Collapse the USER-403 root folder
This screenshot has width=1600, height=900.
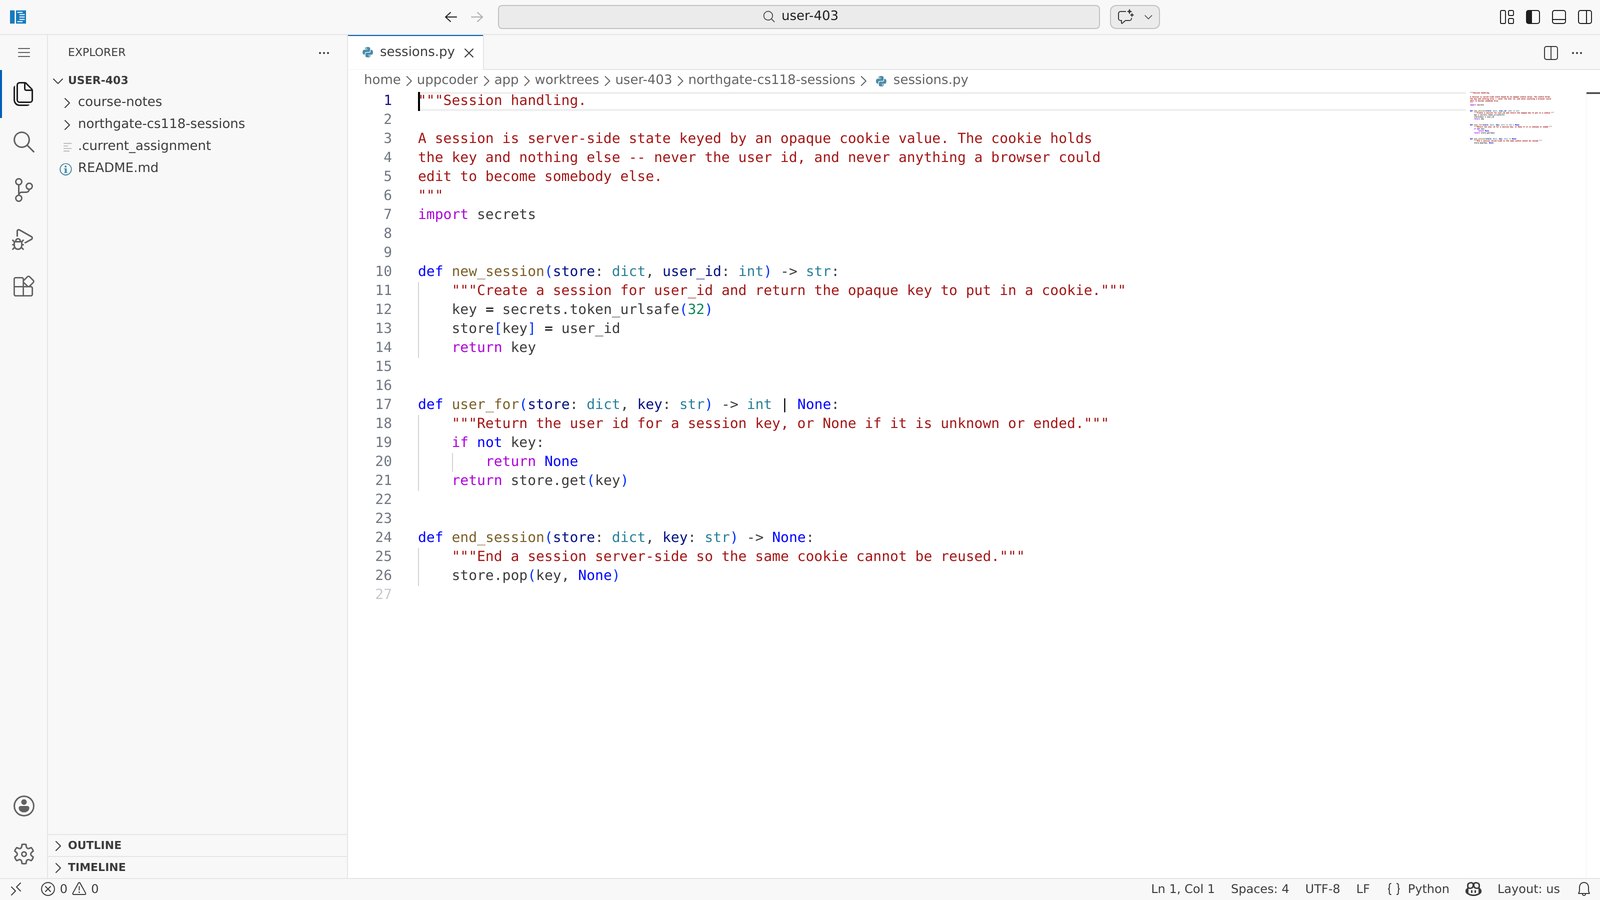[198, 80]
